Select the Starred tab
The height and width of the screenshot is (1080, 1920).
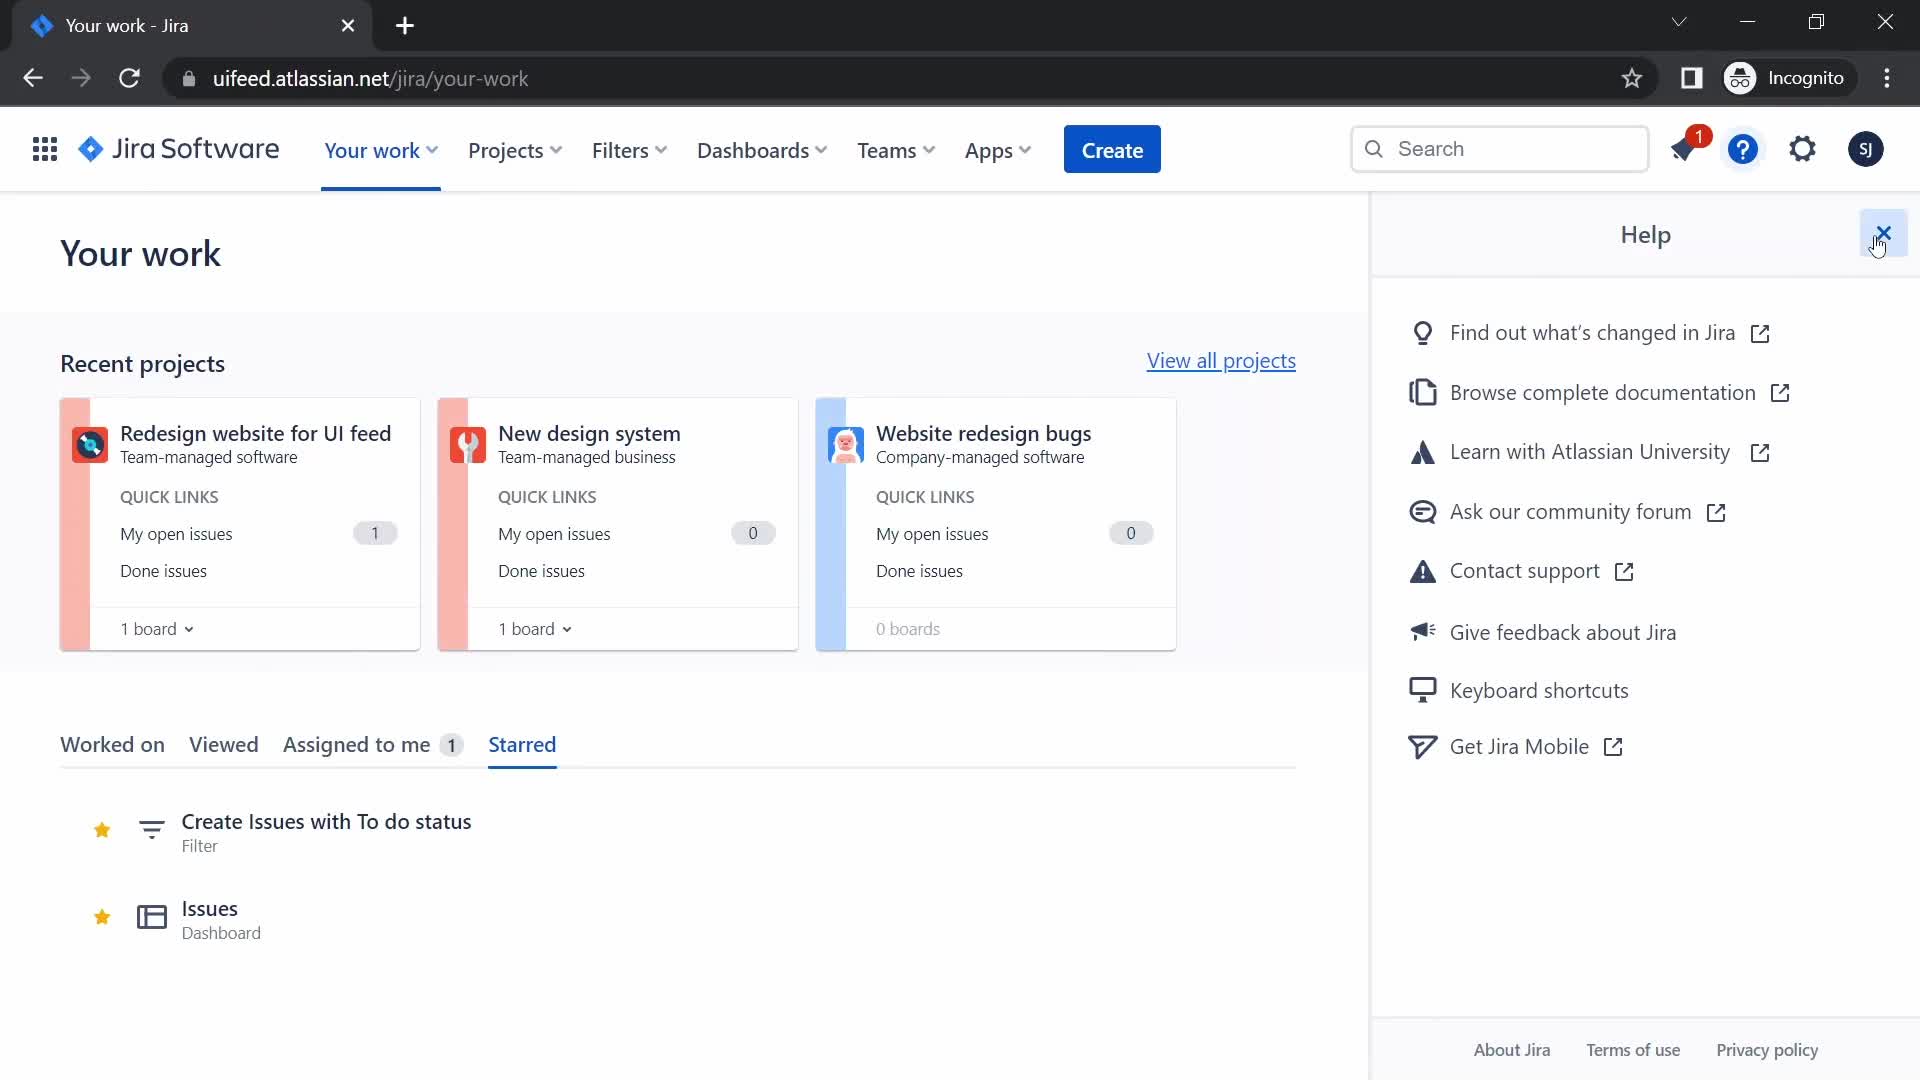pyautogui.click(x=522, y=745)
